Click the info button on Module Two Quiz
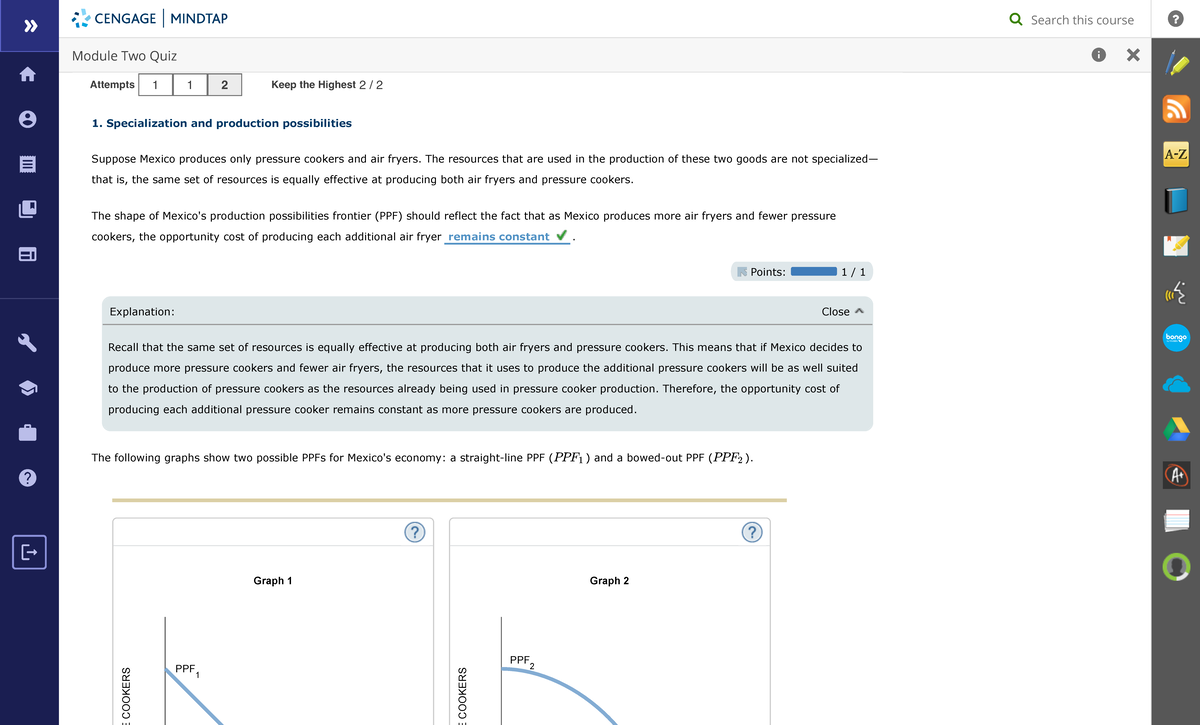Screen dimensions: 1200x725 1098,56
